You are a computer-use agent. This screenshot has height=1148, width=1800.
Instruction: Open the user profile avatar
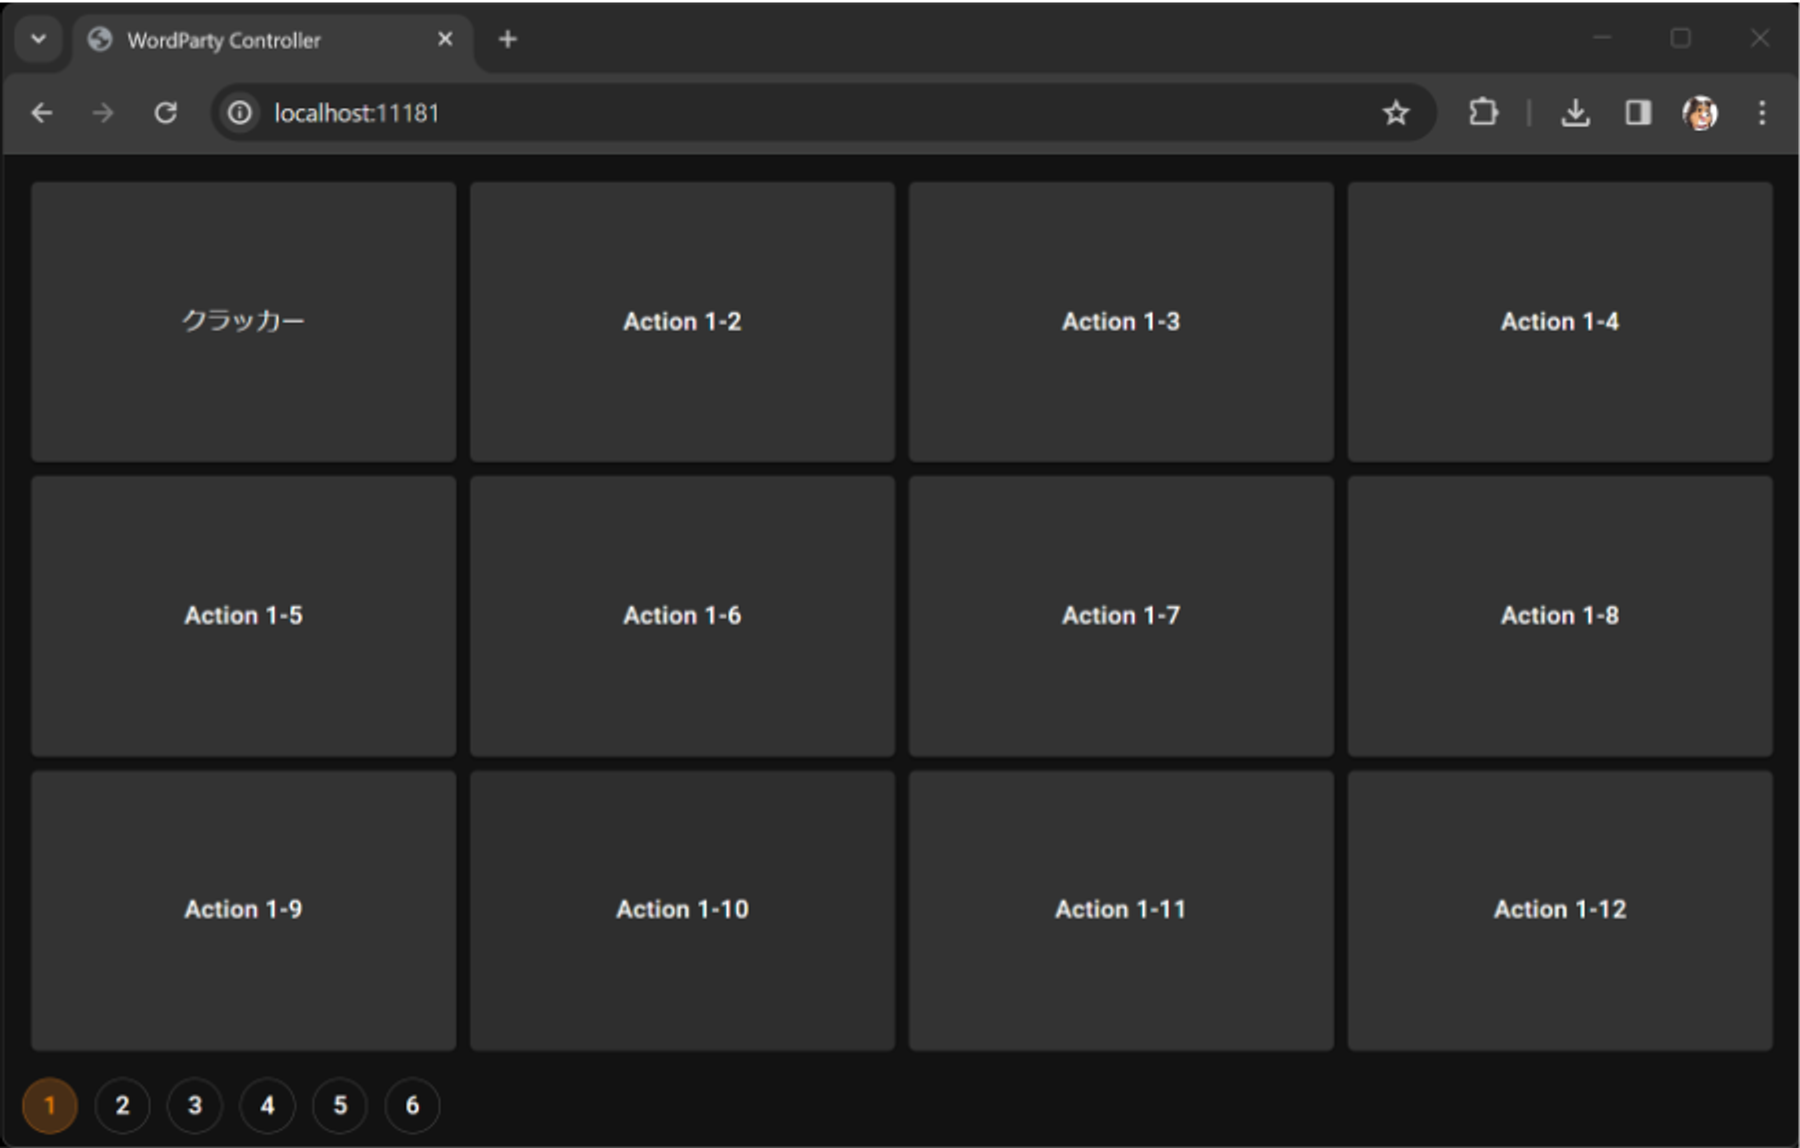[1700, 113]
